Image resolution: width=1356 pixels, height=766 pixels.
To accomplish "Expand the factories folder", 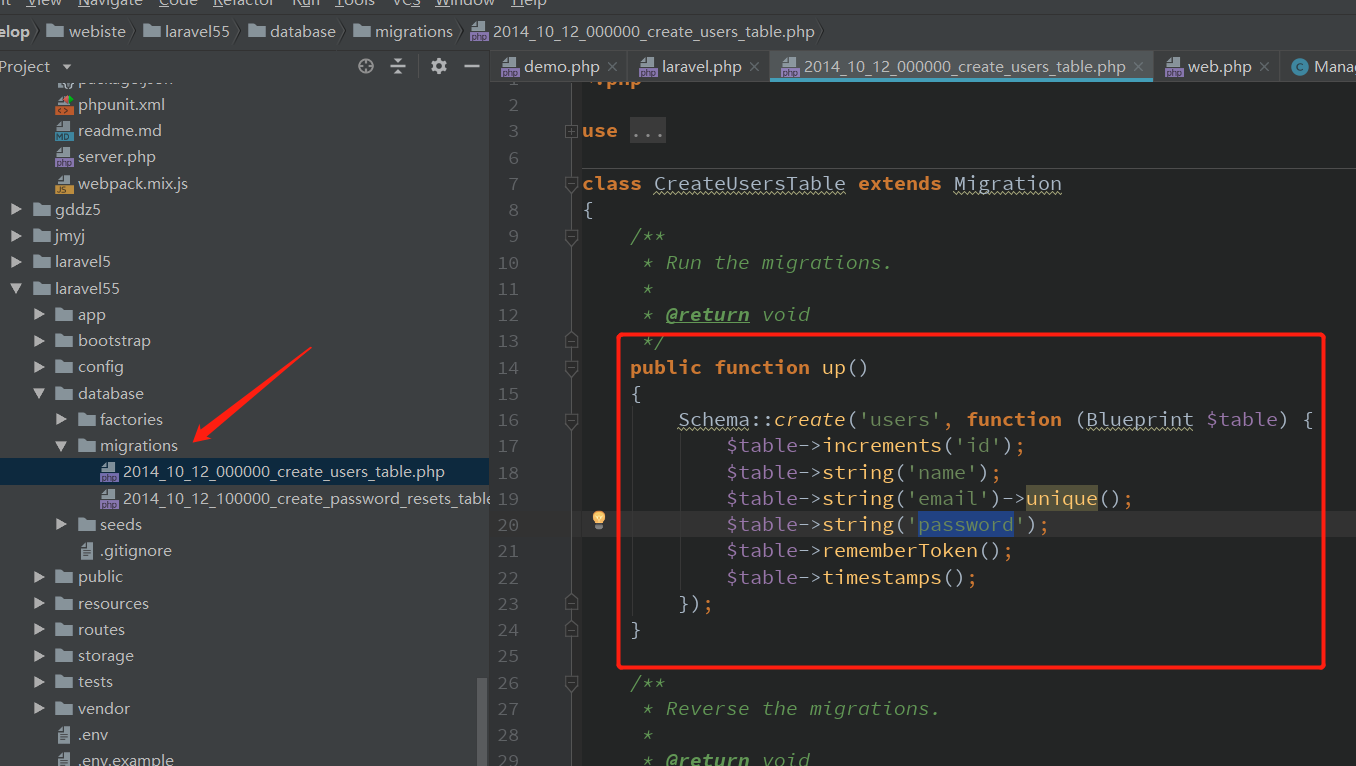I will tap(61, 420).
